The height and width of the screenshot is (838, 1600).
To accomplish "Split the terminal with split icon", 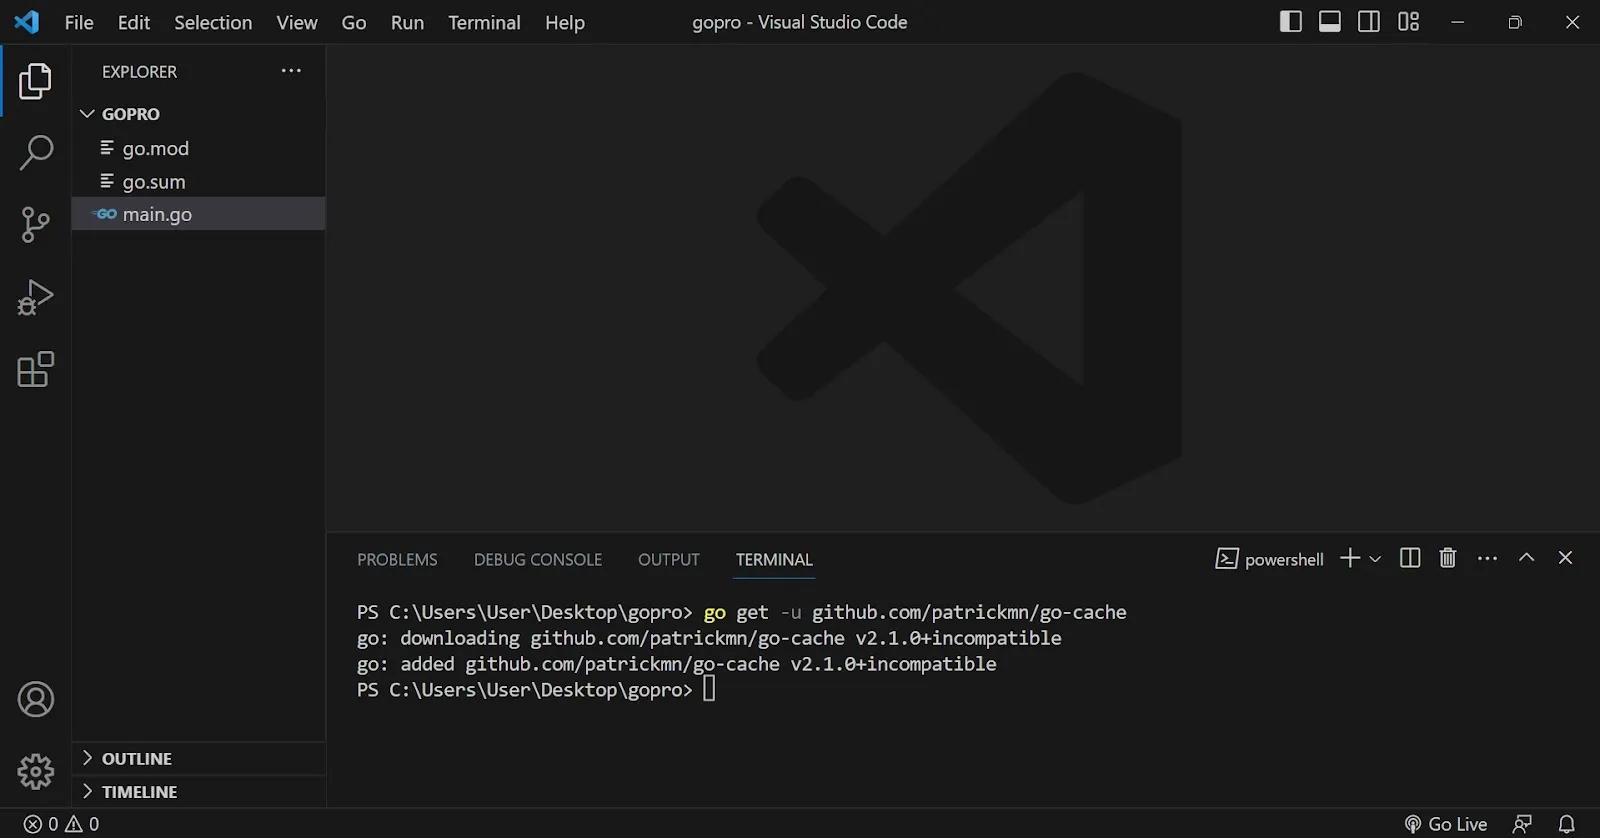I will pos(1410,558).
